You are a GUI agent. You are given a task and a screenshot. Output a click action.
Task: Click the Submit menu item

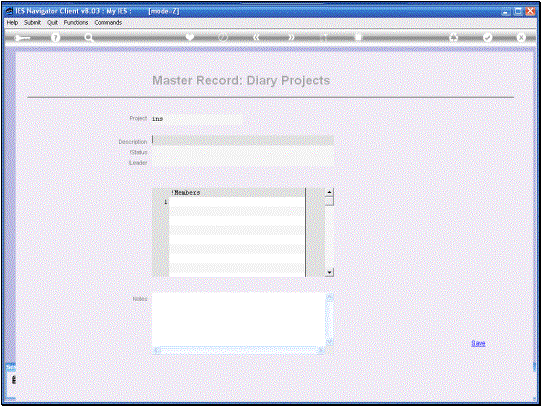pos(32,22)
